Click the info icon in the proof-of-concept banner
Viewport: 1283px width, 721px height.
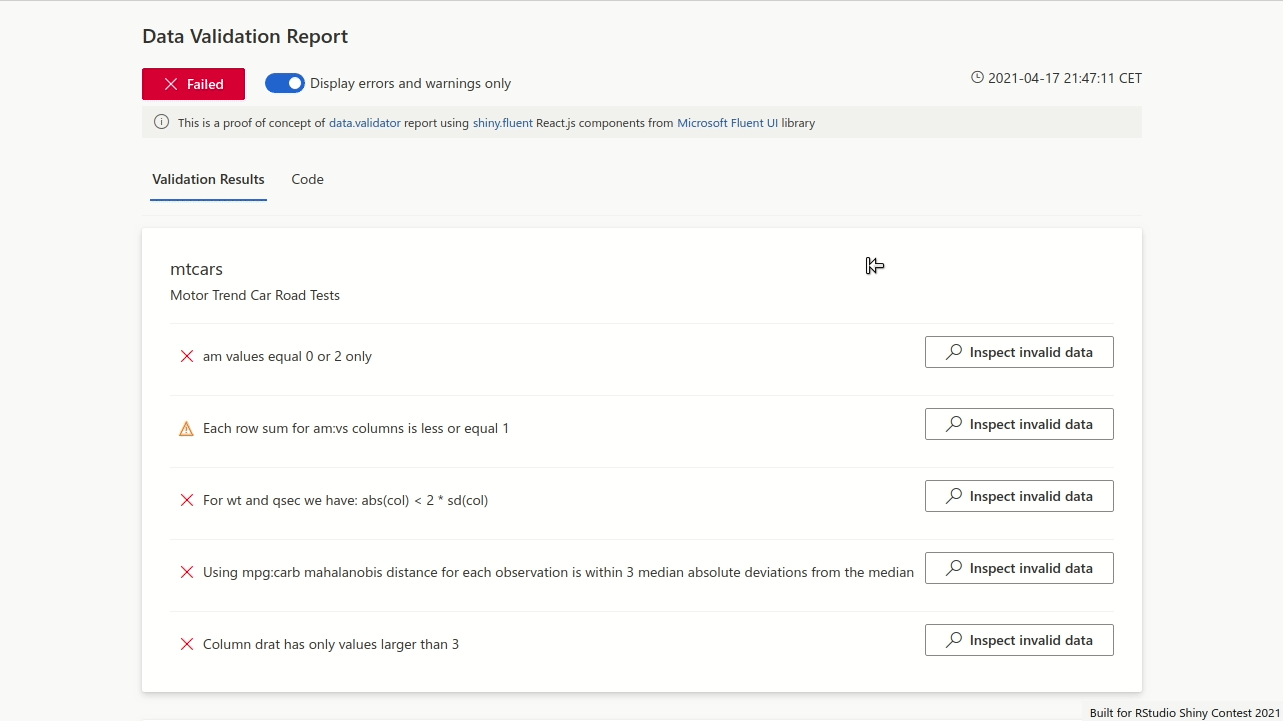tap(161, 122)
